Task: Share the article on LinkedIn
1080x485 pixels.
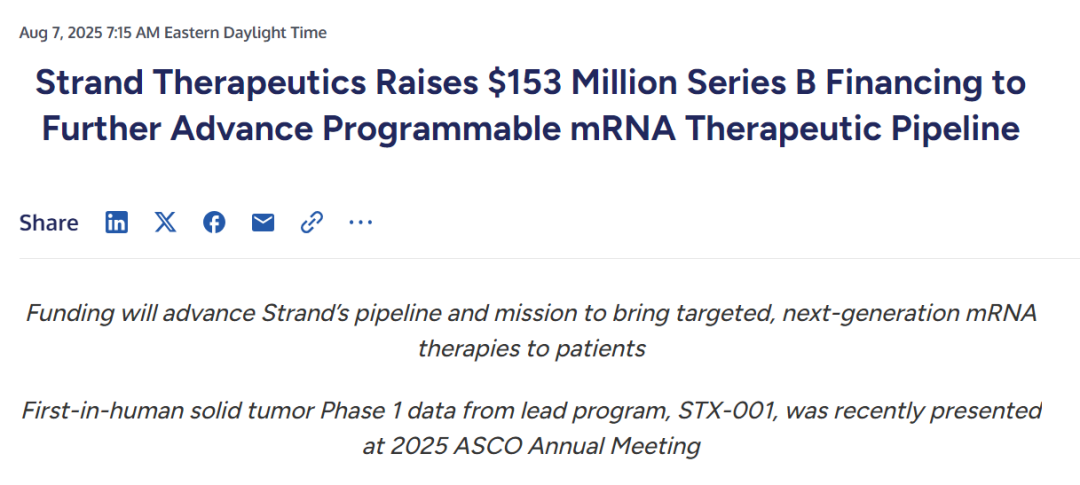Action: (117, 222)
